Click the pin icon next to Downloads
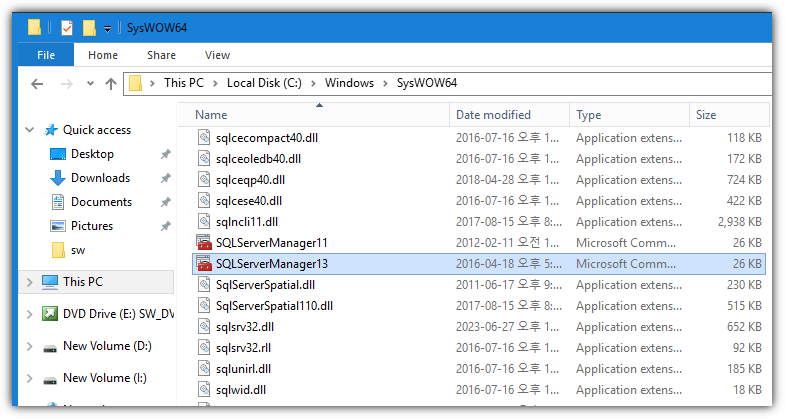The width and height of the screenshot is (785, 419). 165,178
